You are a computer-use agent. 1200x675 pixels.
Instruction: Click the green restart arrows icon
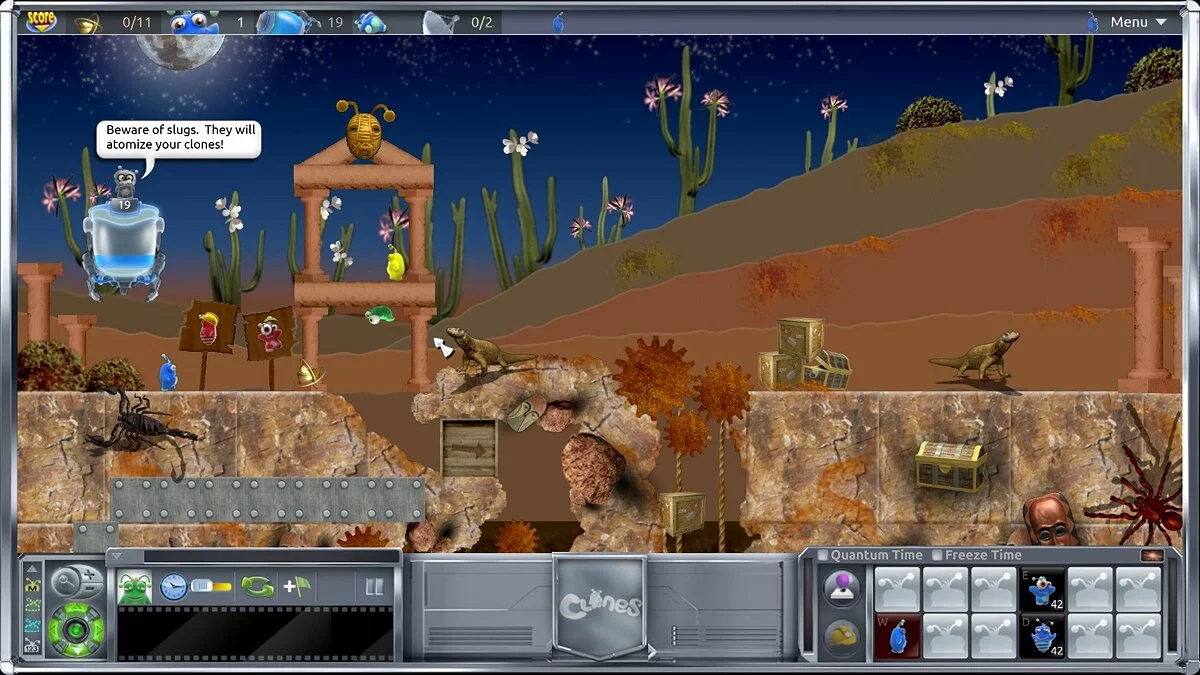pos(257,587)
